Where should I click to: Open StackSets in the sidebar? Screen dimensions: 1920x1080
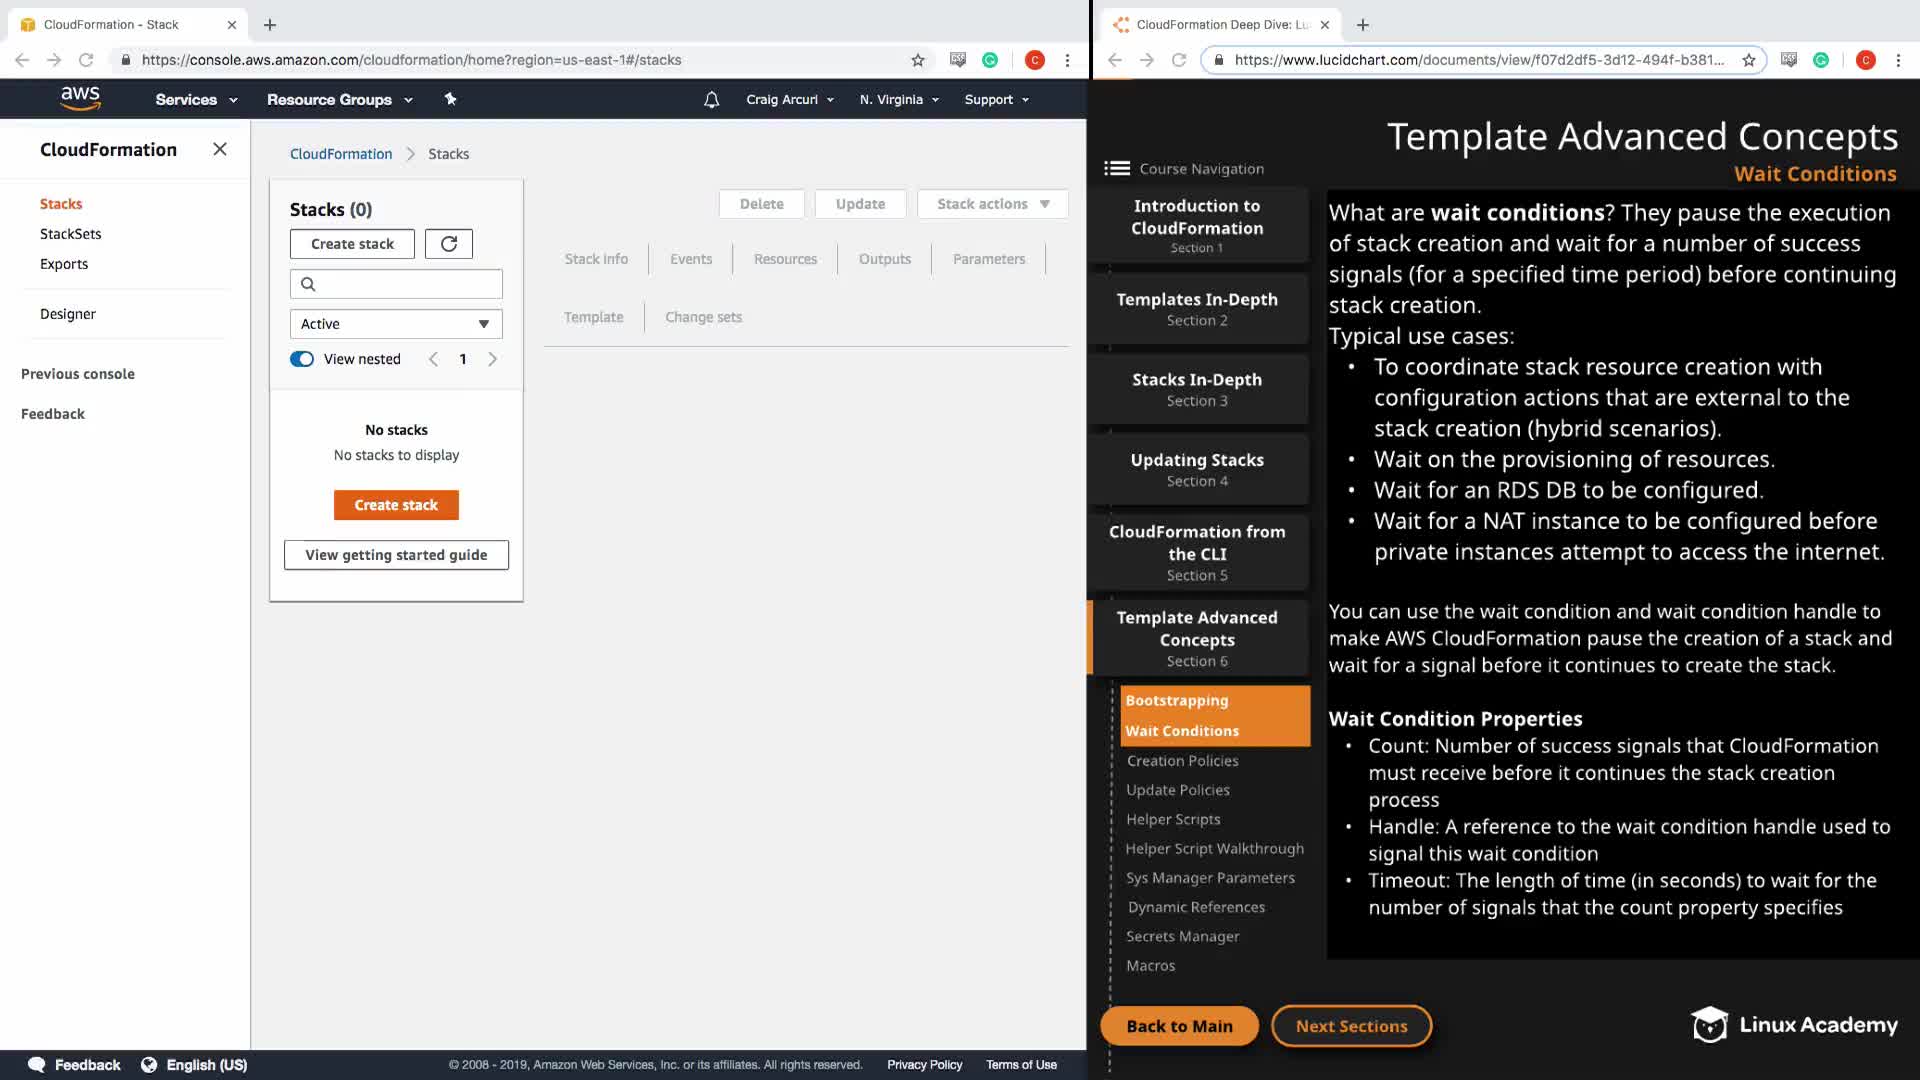point(70,234)
